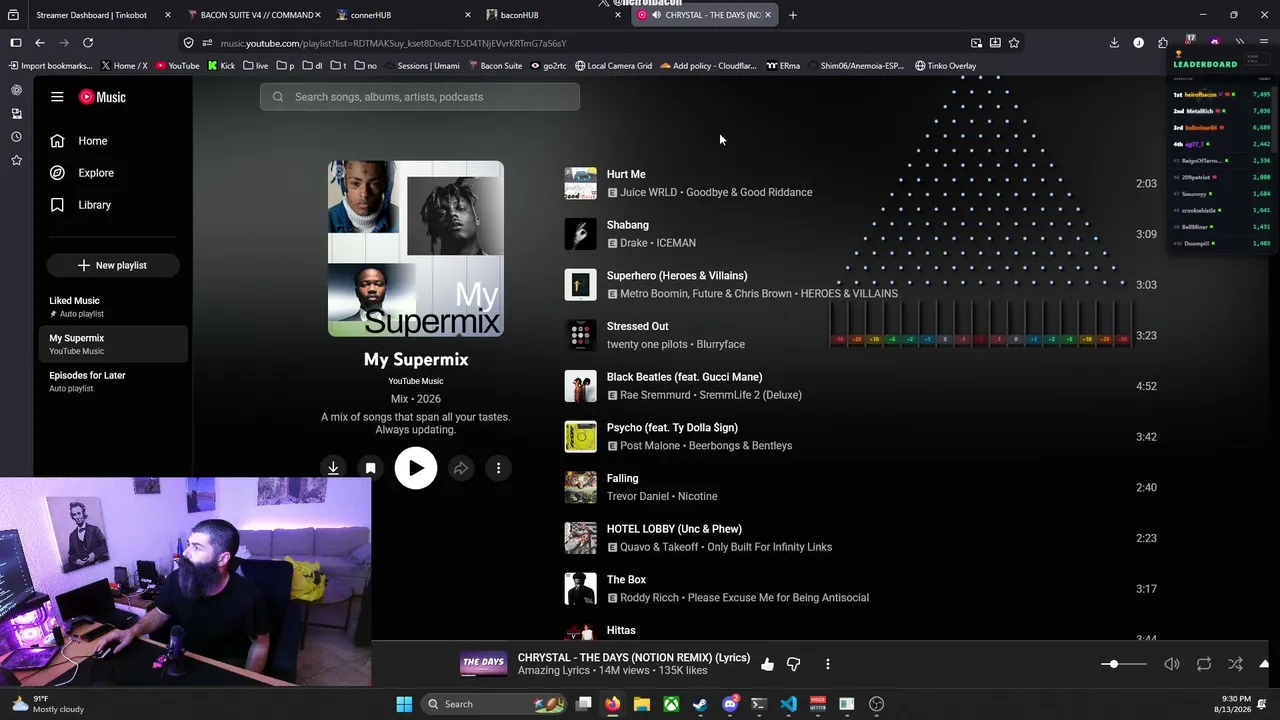Open the Local Camera Grid bookmark
This screenshot has height=720, width=1280.
pos(613,66)
